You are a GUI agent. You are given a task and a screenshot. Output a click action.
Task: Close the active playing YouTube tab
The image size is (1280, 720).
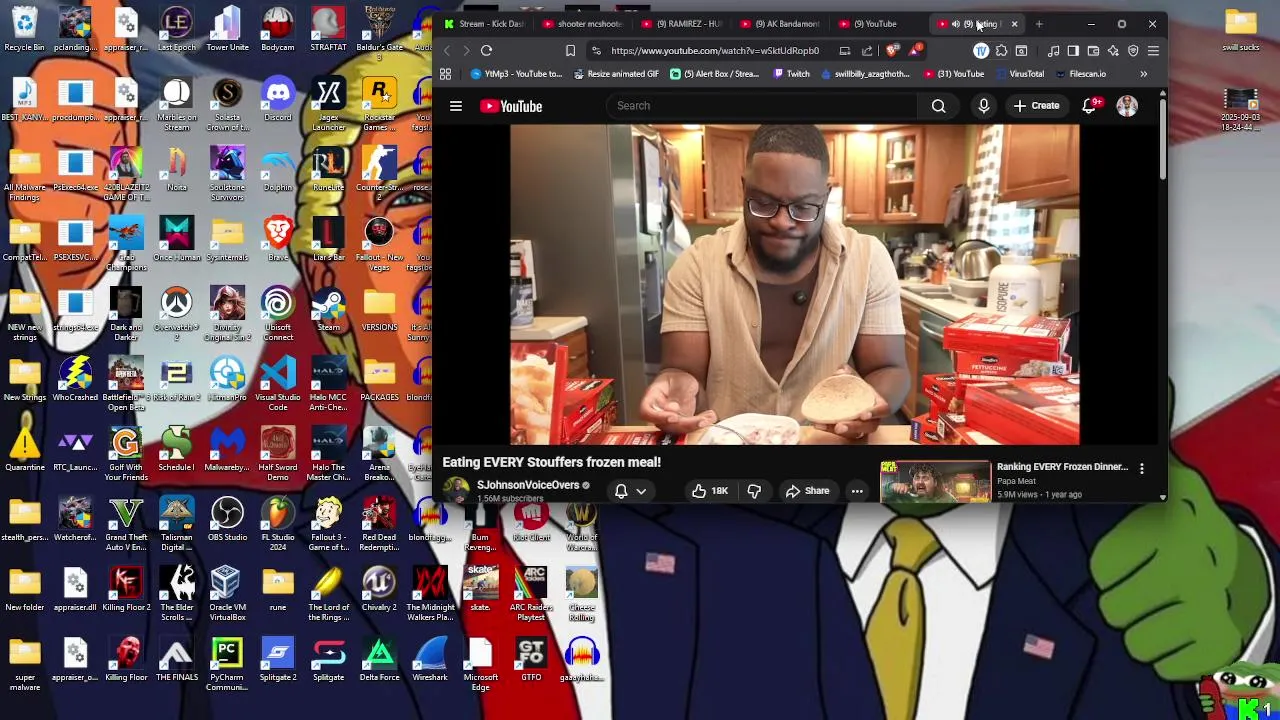(1014, 24)
